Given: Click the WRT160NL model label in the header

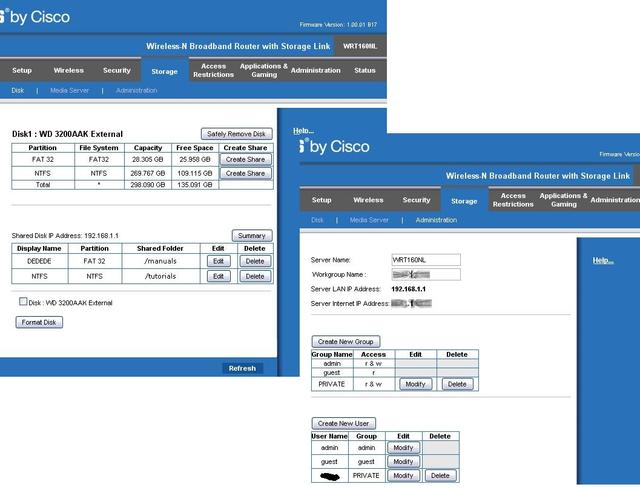Looking at the screenshot, I should tap(360, 47).
